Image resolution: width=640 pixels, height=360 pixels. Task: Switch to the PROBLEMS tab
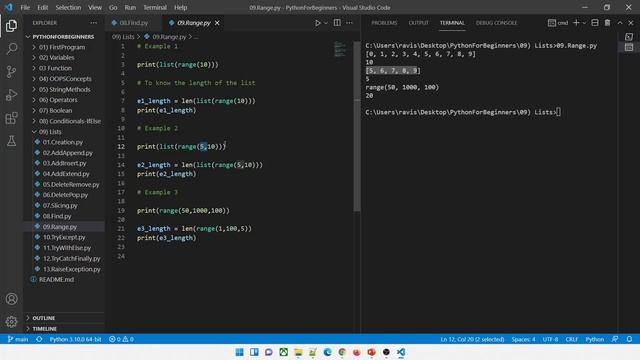click(384, 23)
